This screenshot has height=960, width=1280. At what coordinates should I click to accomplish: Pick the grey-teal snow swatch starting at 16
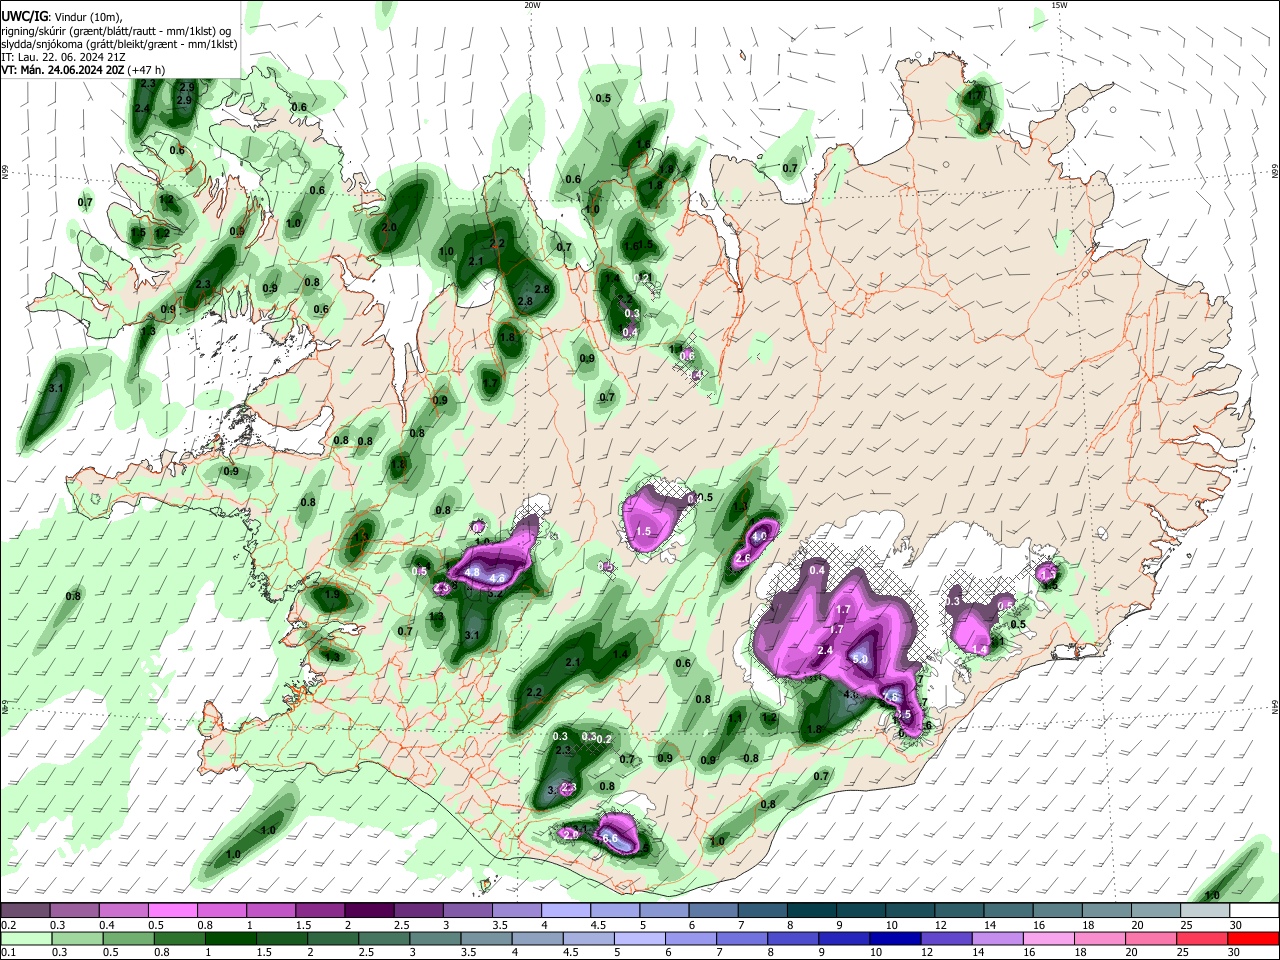pyautogui.click(x=1057, y=910)
